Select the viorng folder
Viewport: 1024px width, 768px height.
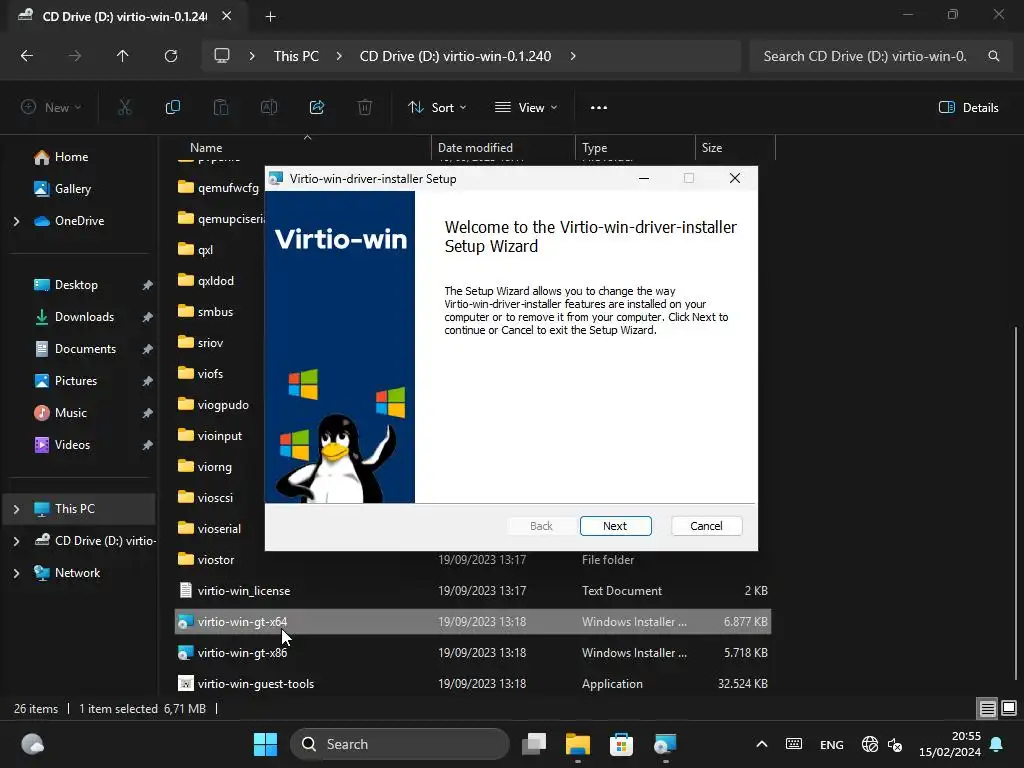[x=214, y=467]
